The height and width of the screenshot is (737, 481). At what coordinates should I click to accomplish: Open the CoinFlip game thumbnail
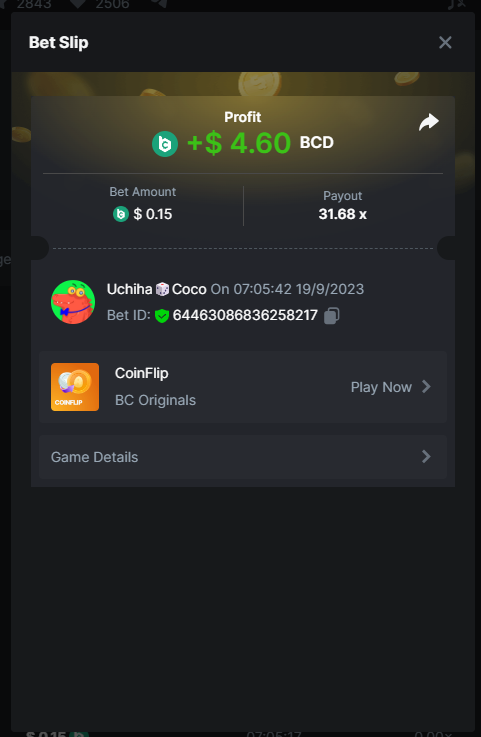pyautogui.click(x=75, y=387)
